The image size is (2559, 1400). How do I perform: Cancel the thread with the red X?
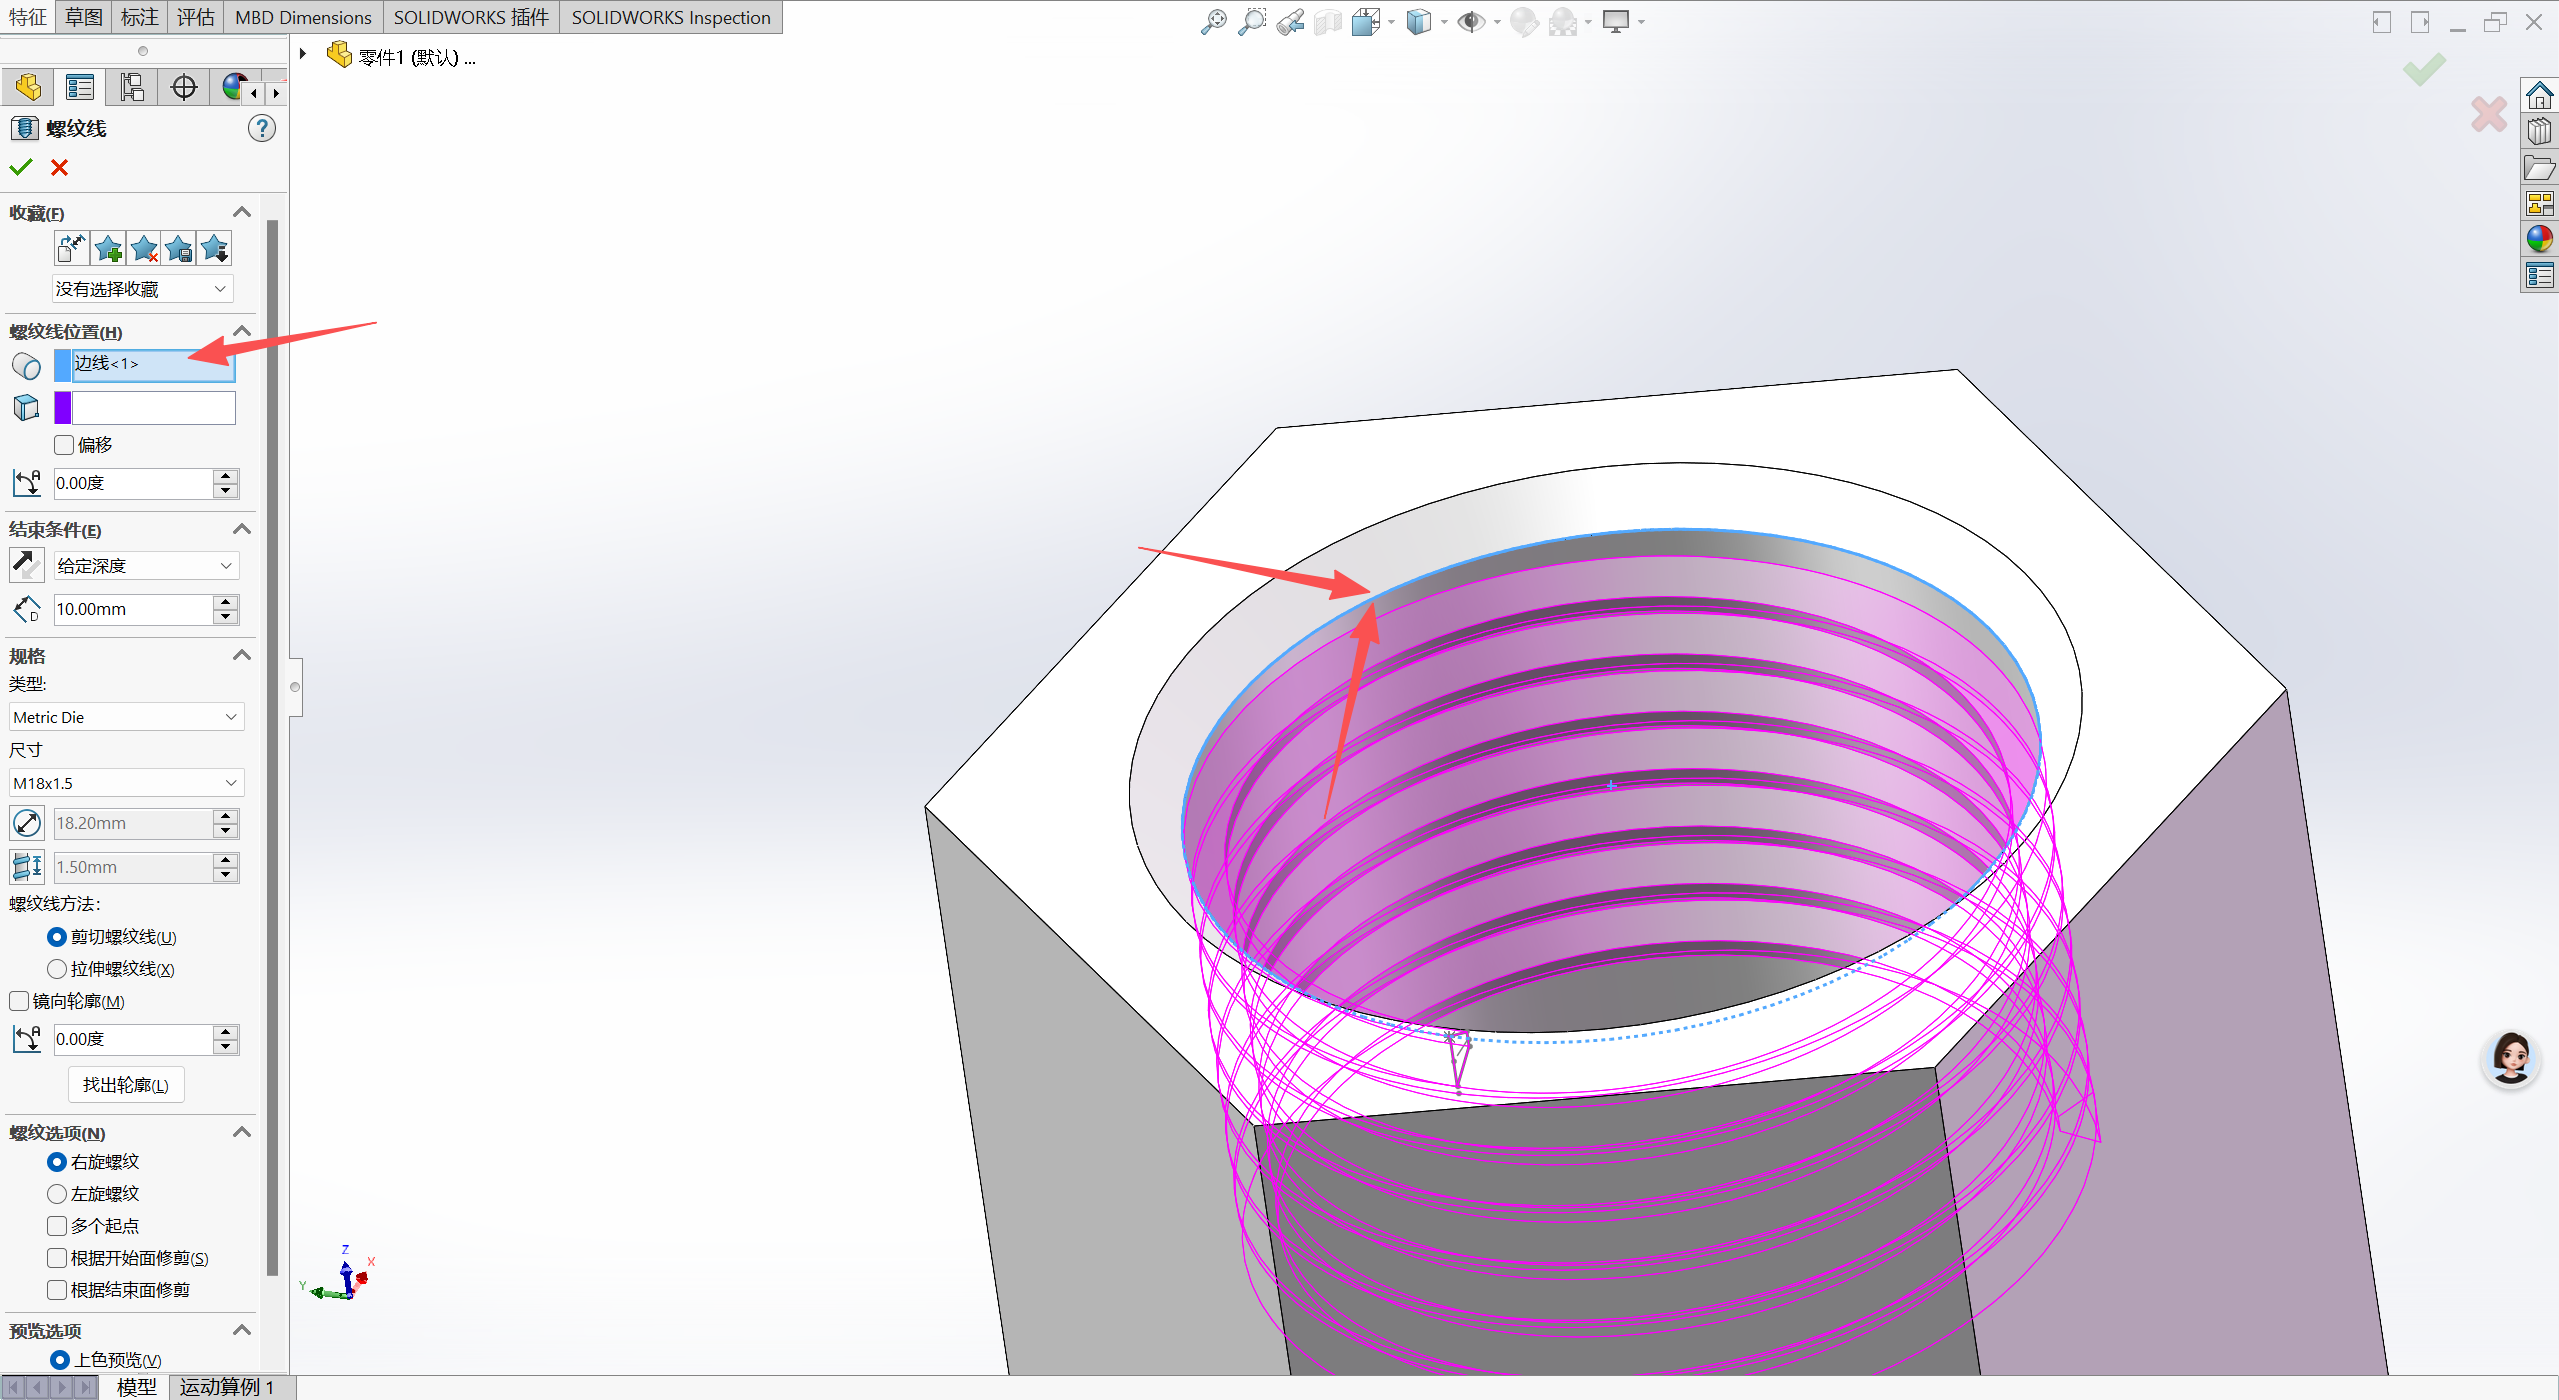(60, 167)
